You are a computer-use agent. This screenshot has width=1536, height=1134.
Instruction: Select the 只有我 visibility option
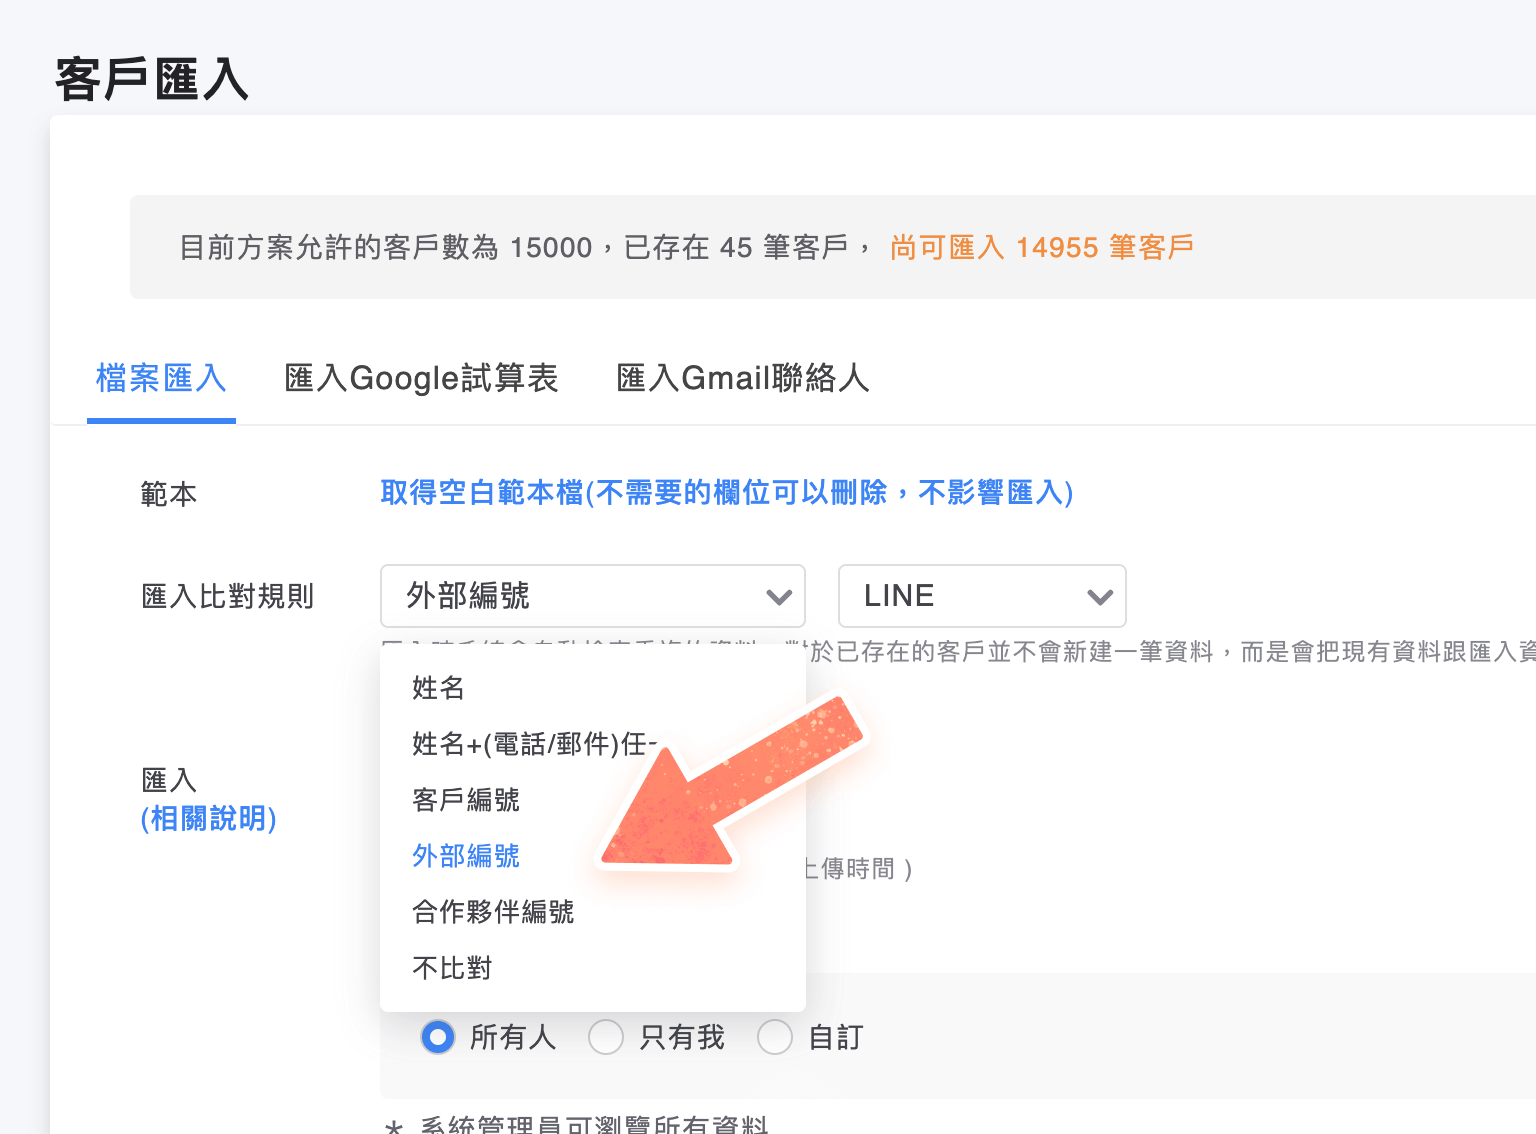pyautogui.click(x=606, y=1037)
